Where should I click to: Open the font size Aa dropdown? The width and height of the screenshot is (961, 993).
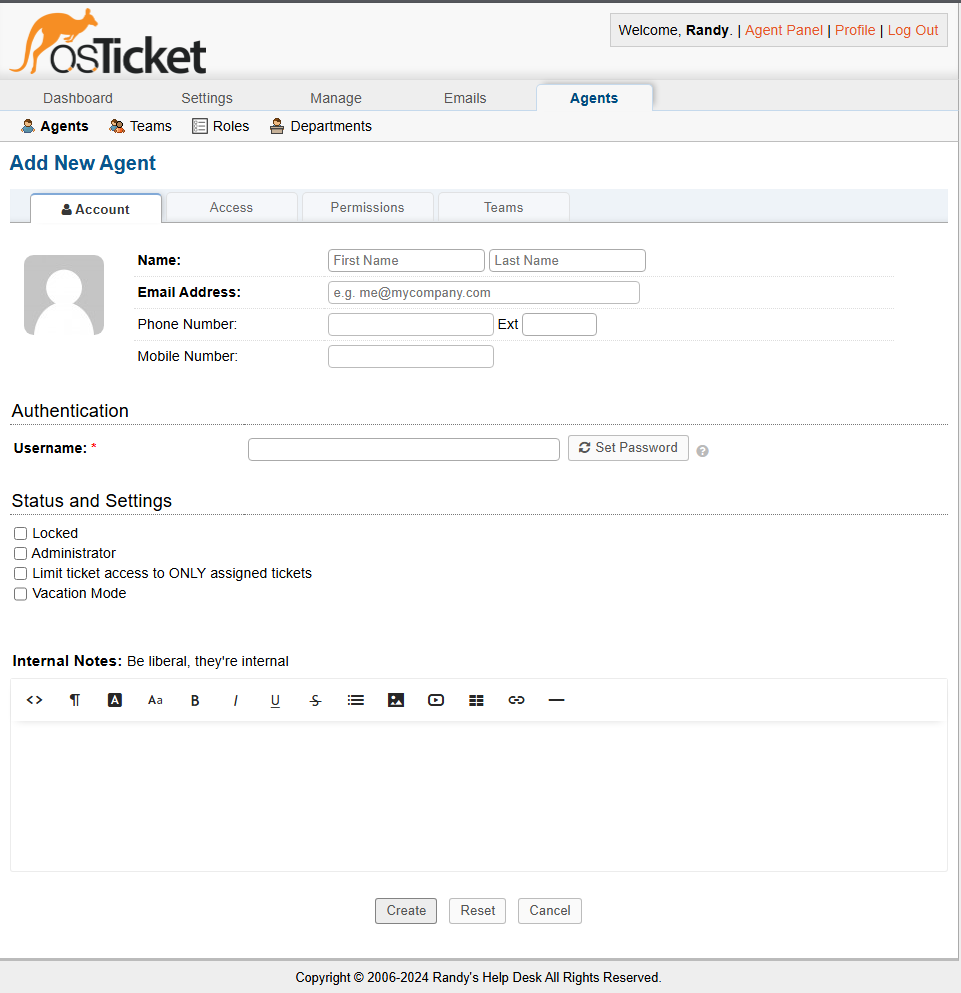(x=155, y=700)
